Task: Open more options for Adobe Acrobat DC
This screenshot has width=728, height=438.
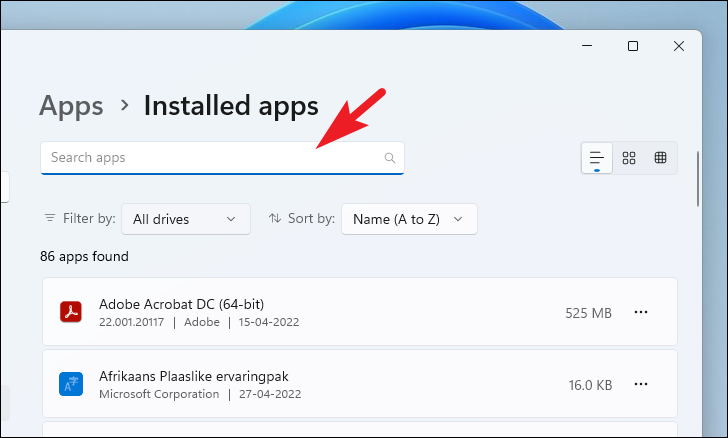Action: point(641,312)
